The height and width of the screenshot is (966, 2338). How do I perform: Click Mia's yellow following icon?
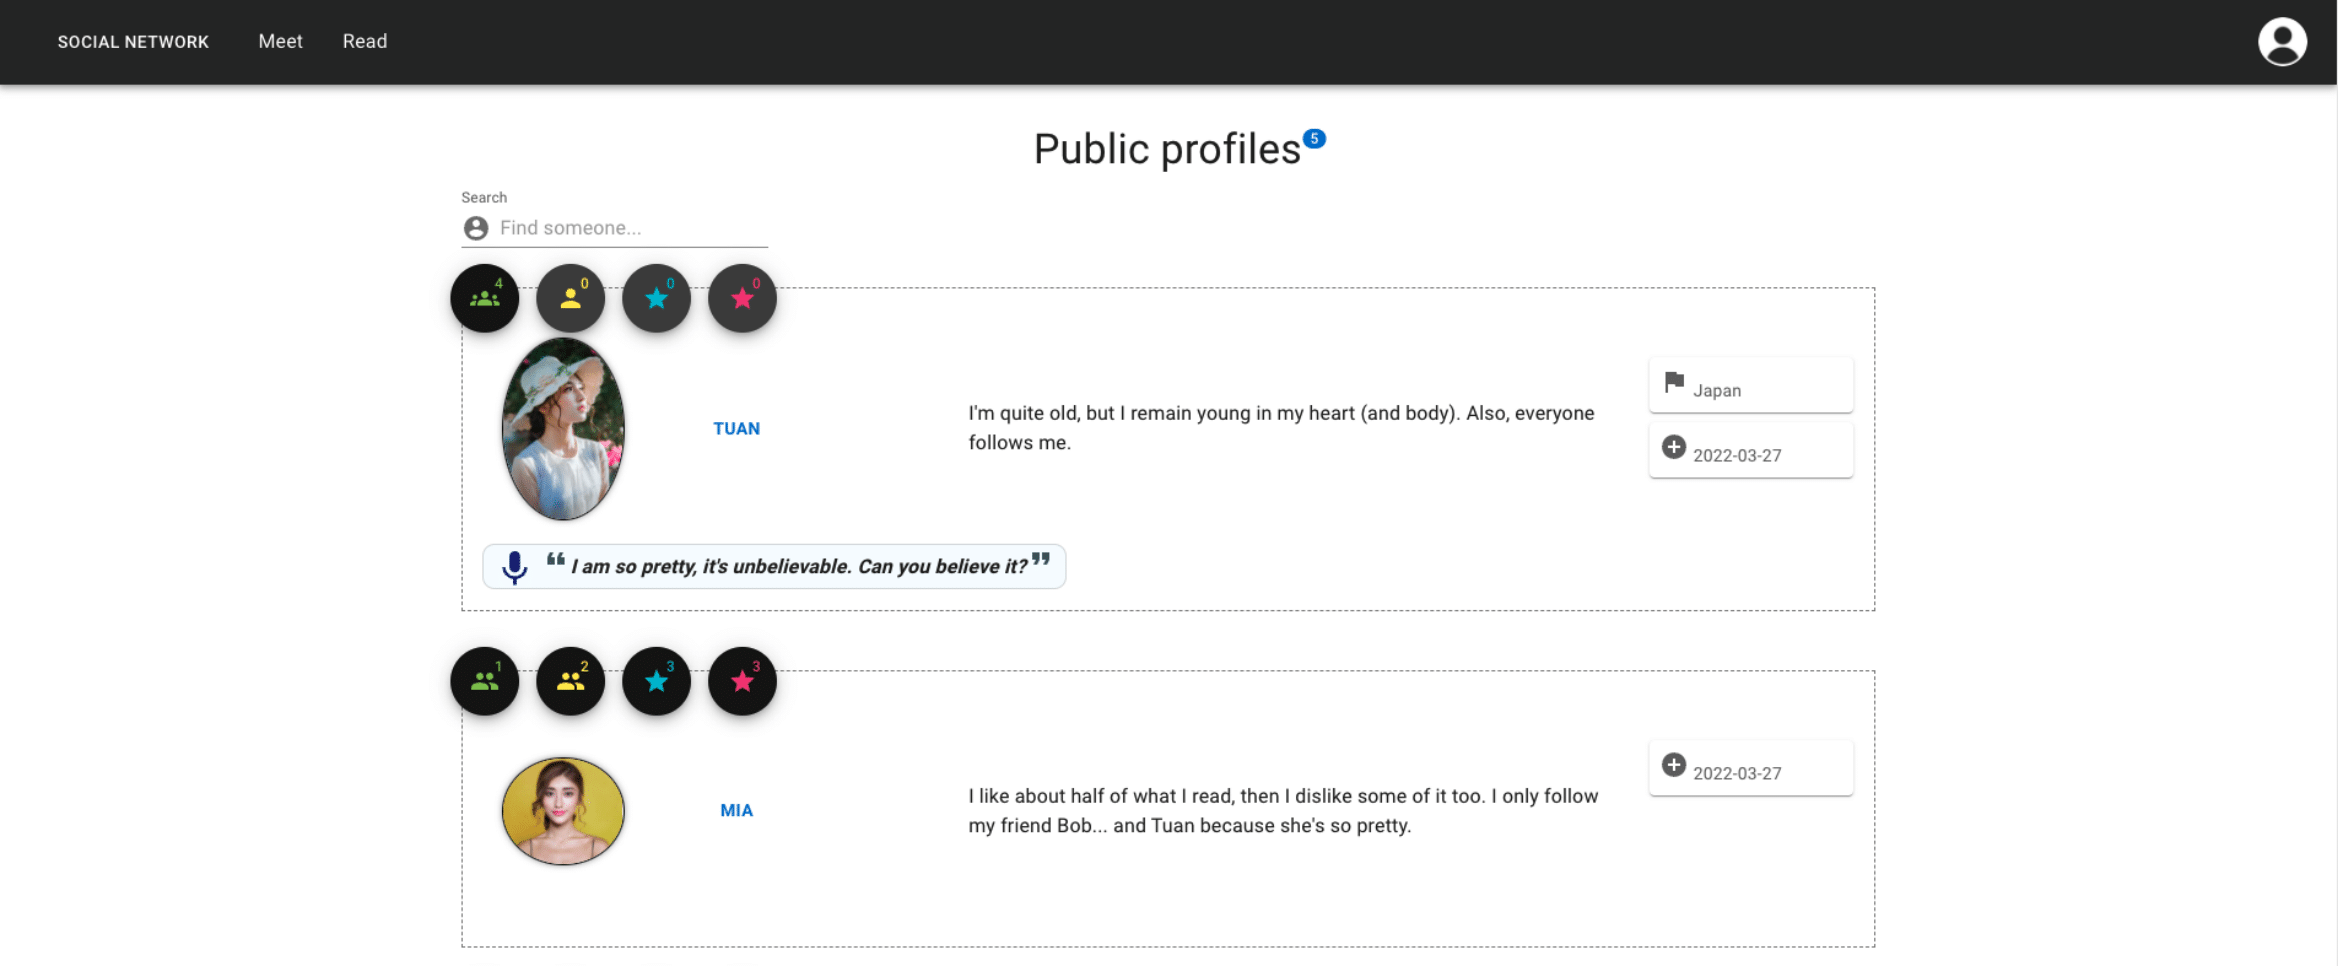tap(571, 681)
